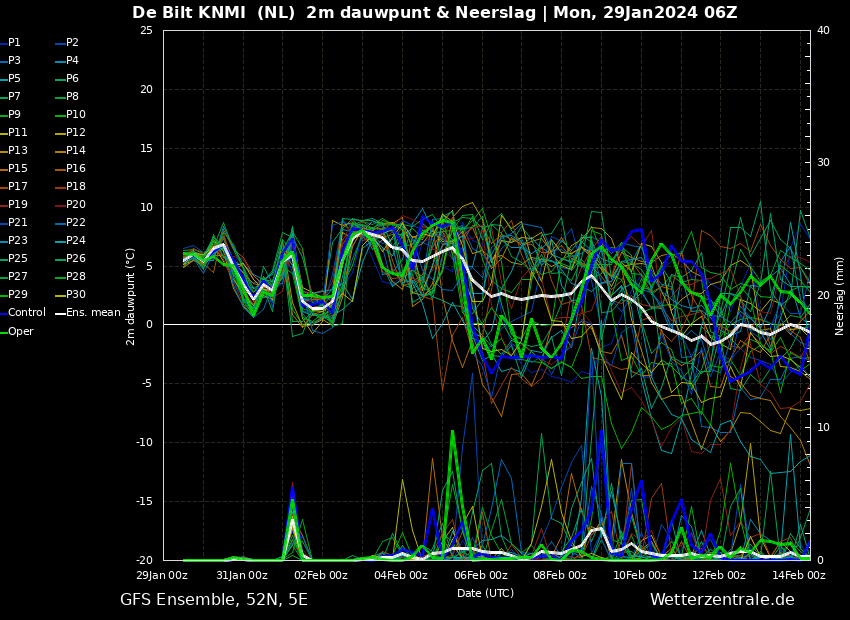Click the Wetterzentrale.de watermark text

click(x=722, y=599)
